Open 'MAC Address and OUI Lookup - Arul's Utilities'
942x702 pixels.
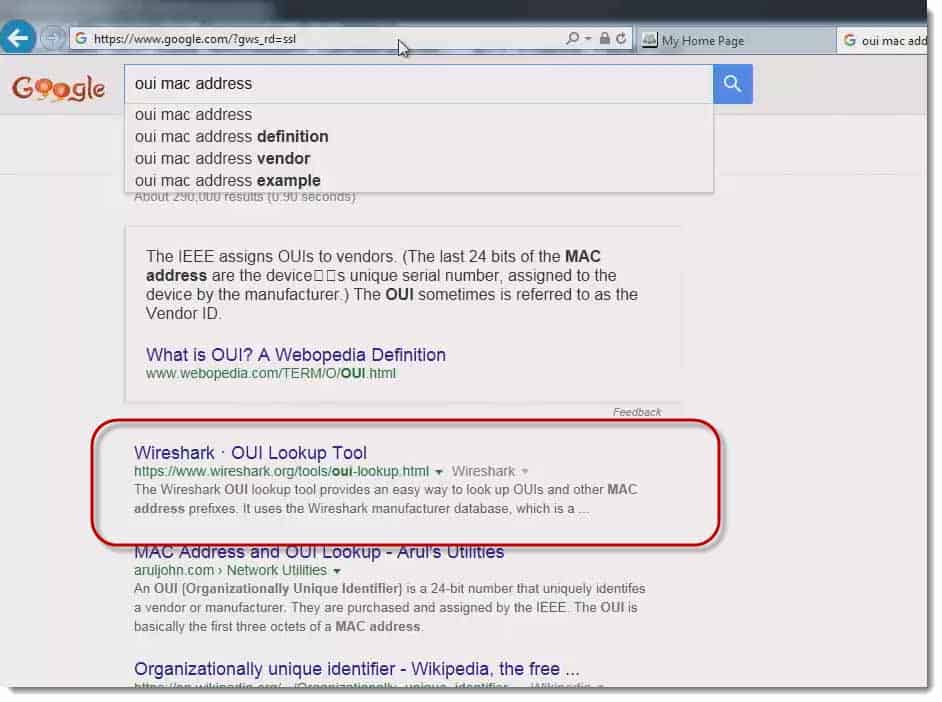pyautogui.click(x=319, y=552)
